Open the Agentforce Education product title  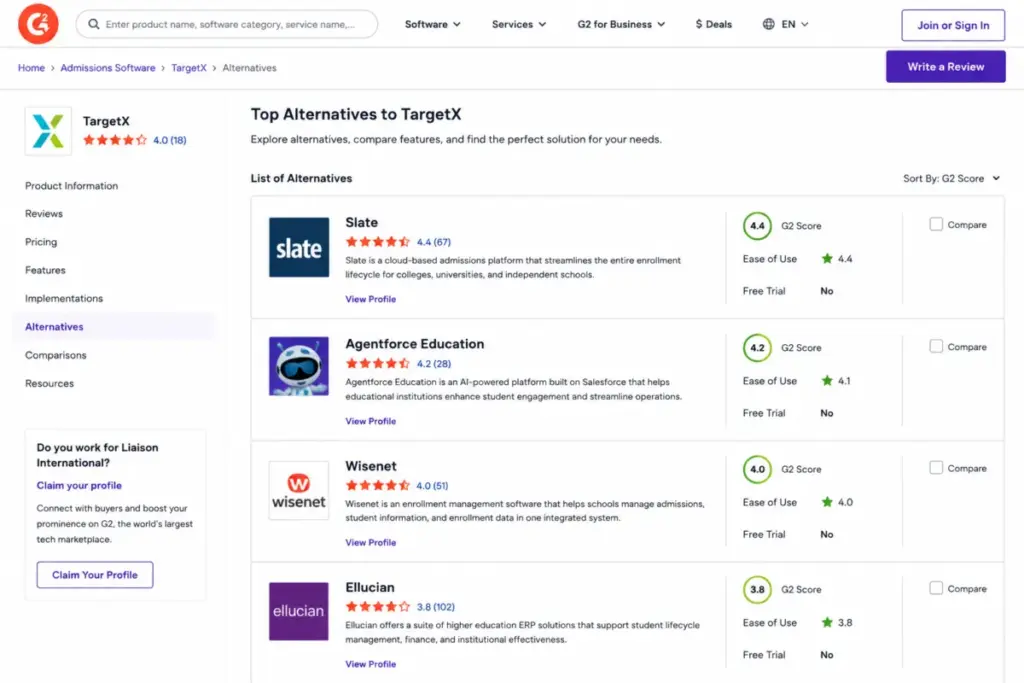pos(415,344)
